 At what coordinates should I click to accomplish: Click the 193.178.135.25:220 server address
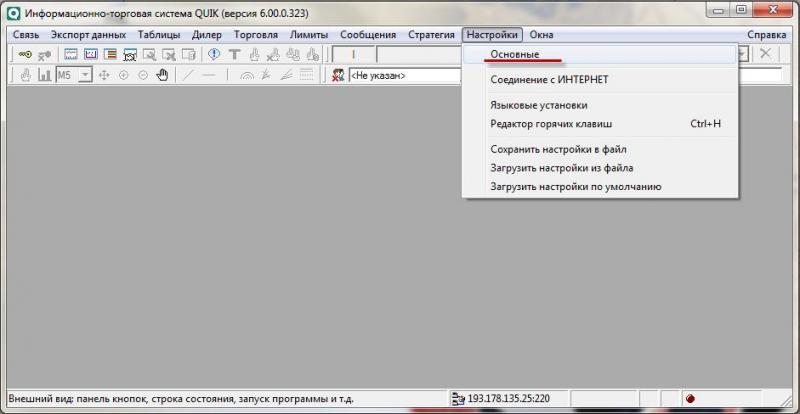click(508, 398)
